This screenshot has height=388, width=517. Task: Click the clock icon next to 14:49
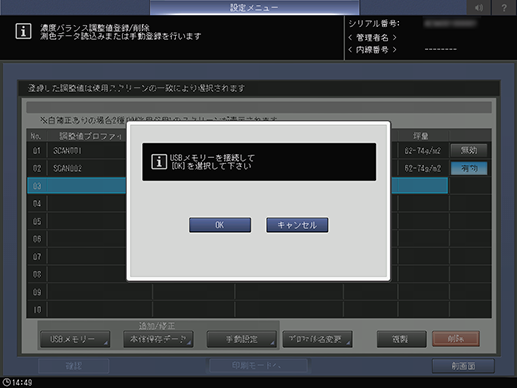point(6,382)
